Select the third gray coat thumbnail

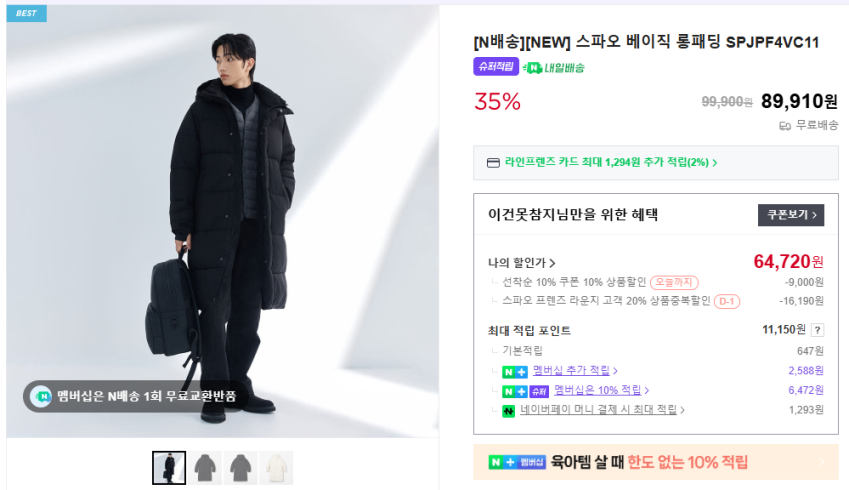coord(241,468)
